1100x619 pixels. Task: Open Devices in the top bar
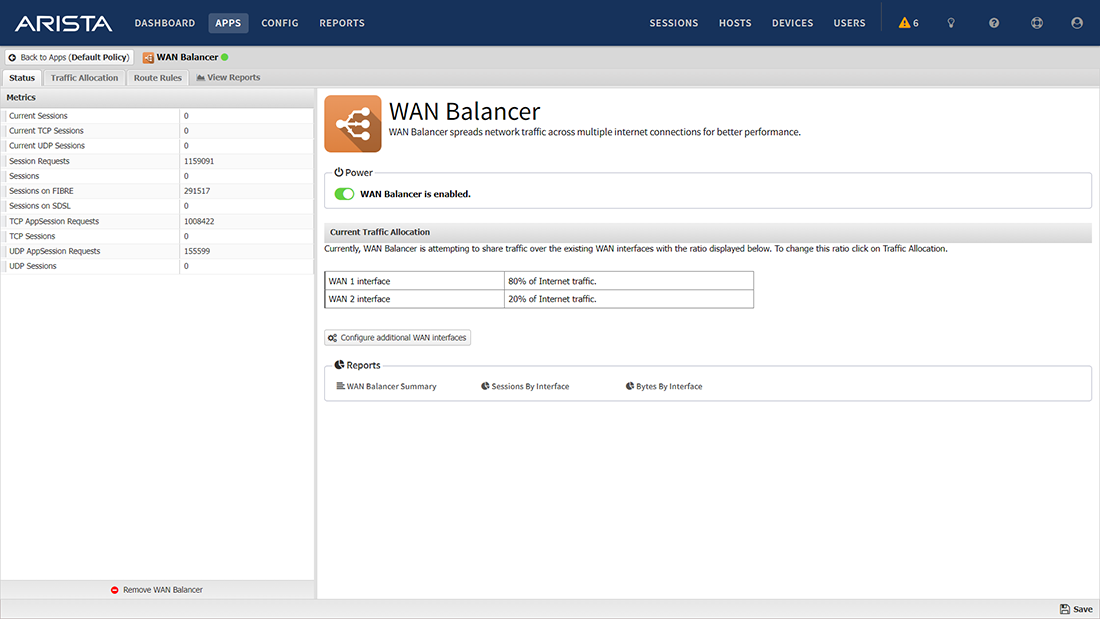point(793,23)
